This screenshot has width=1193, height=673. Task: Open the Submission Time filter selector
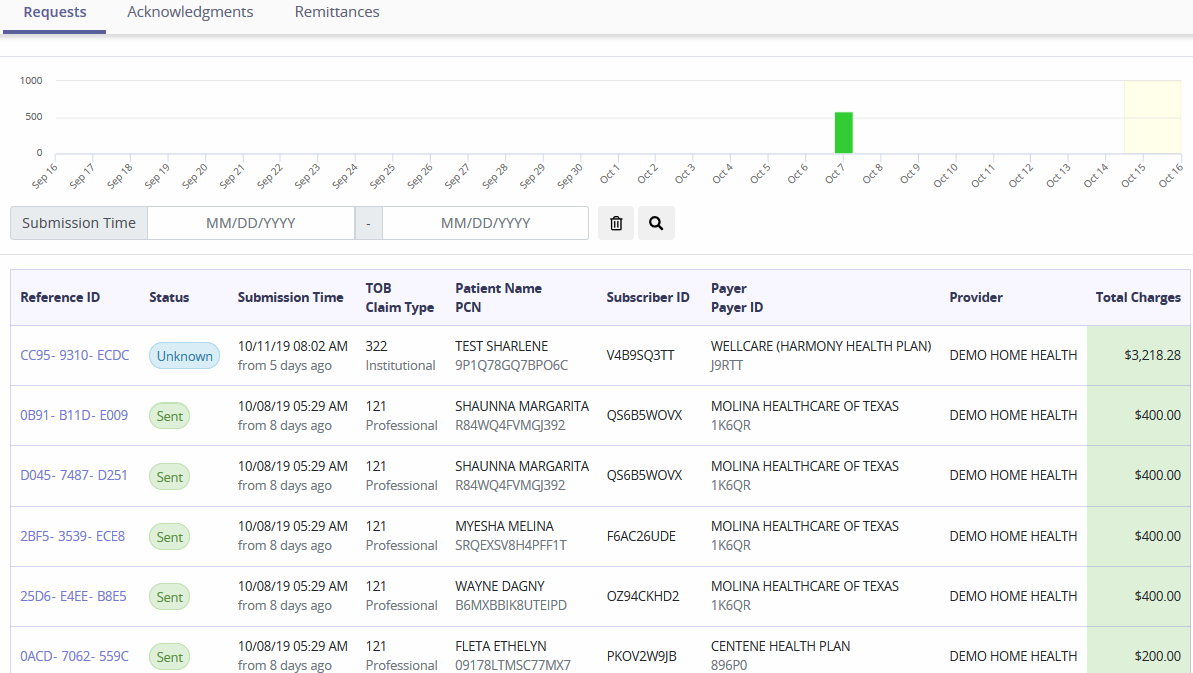78,222
